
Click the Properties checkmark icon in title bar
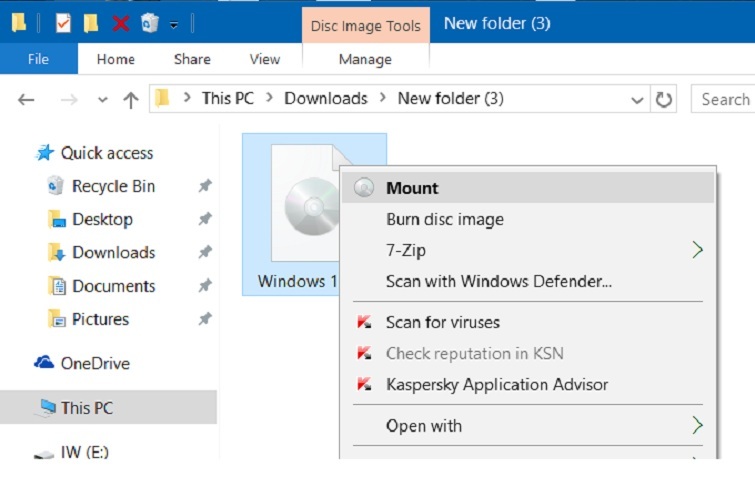(64, 23)
